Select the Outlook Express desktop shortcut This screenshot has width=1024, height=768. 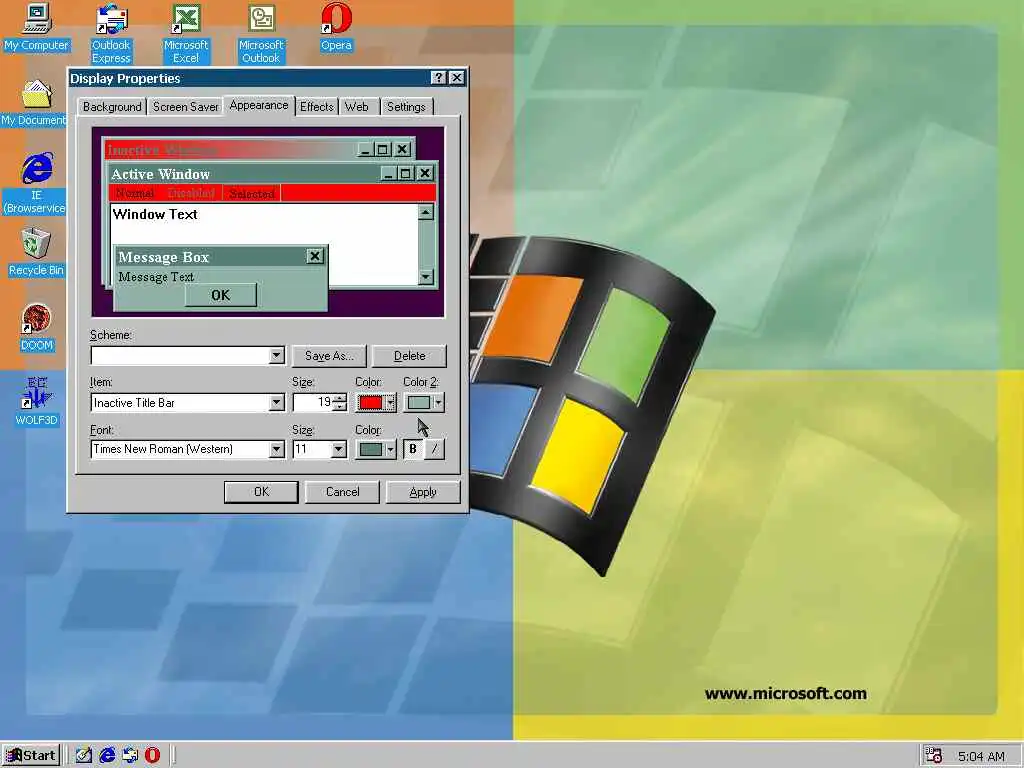tap(111, 34)
